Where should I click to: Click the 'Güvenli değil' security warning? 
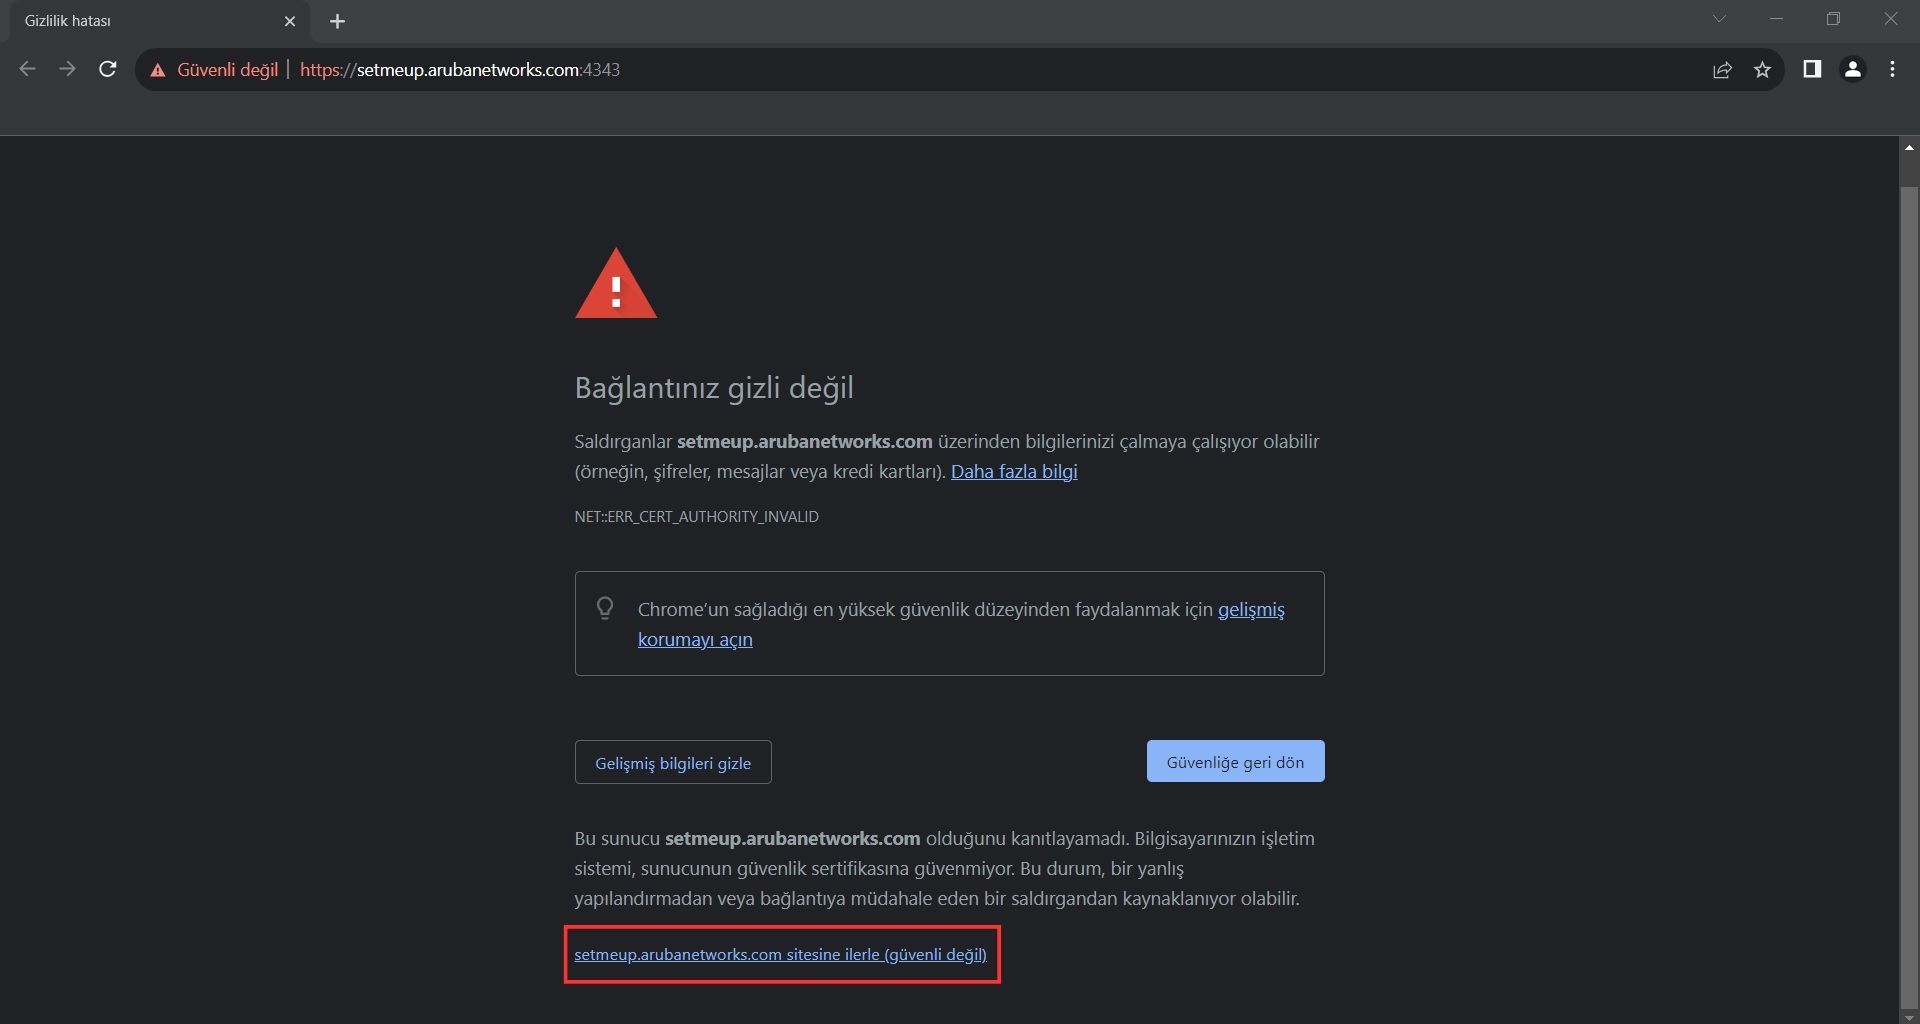coord(214,70)
